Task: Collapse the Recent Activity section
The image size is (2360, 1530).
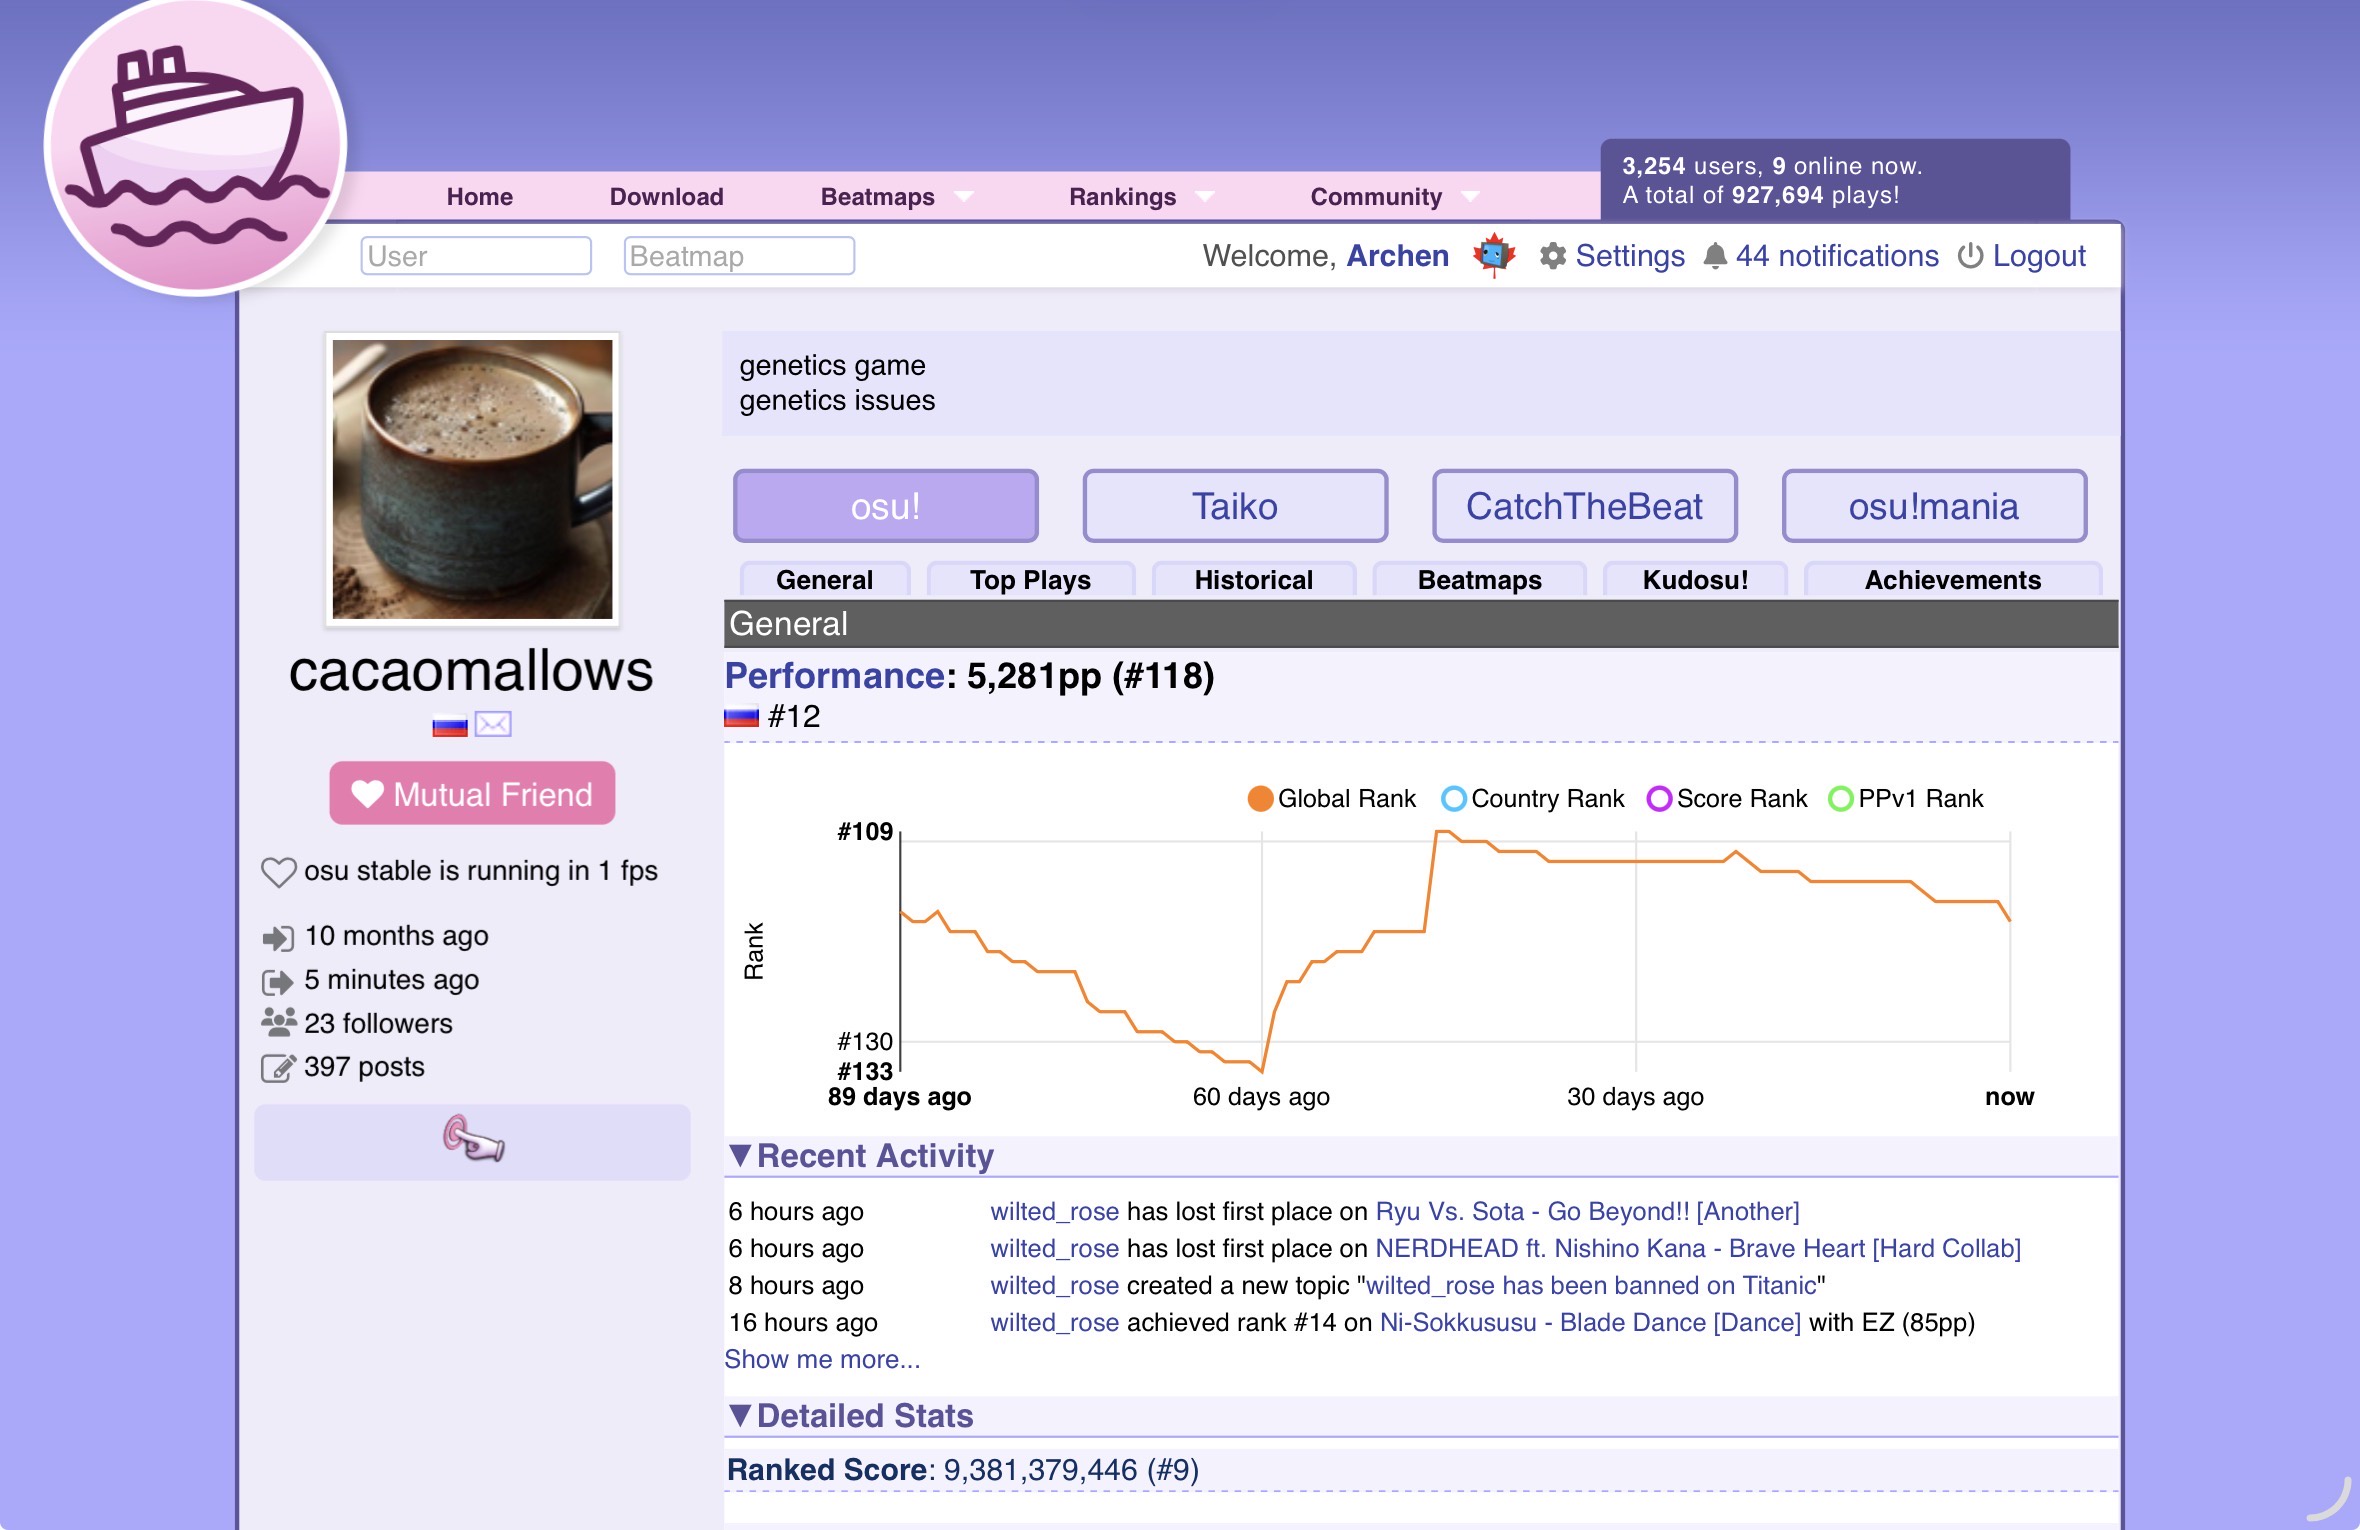Action: pyautogui.click(x=741, y=1155)
